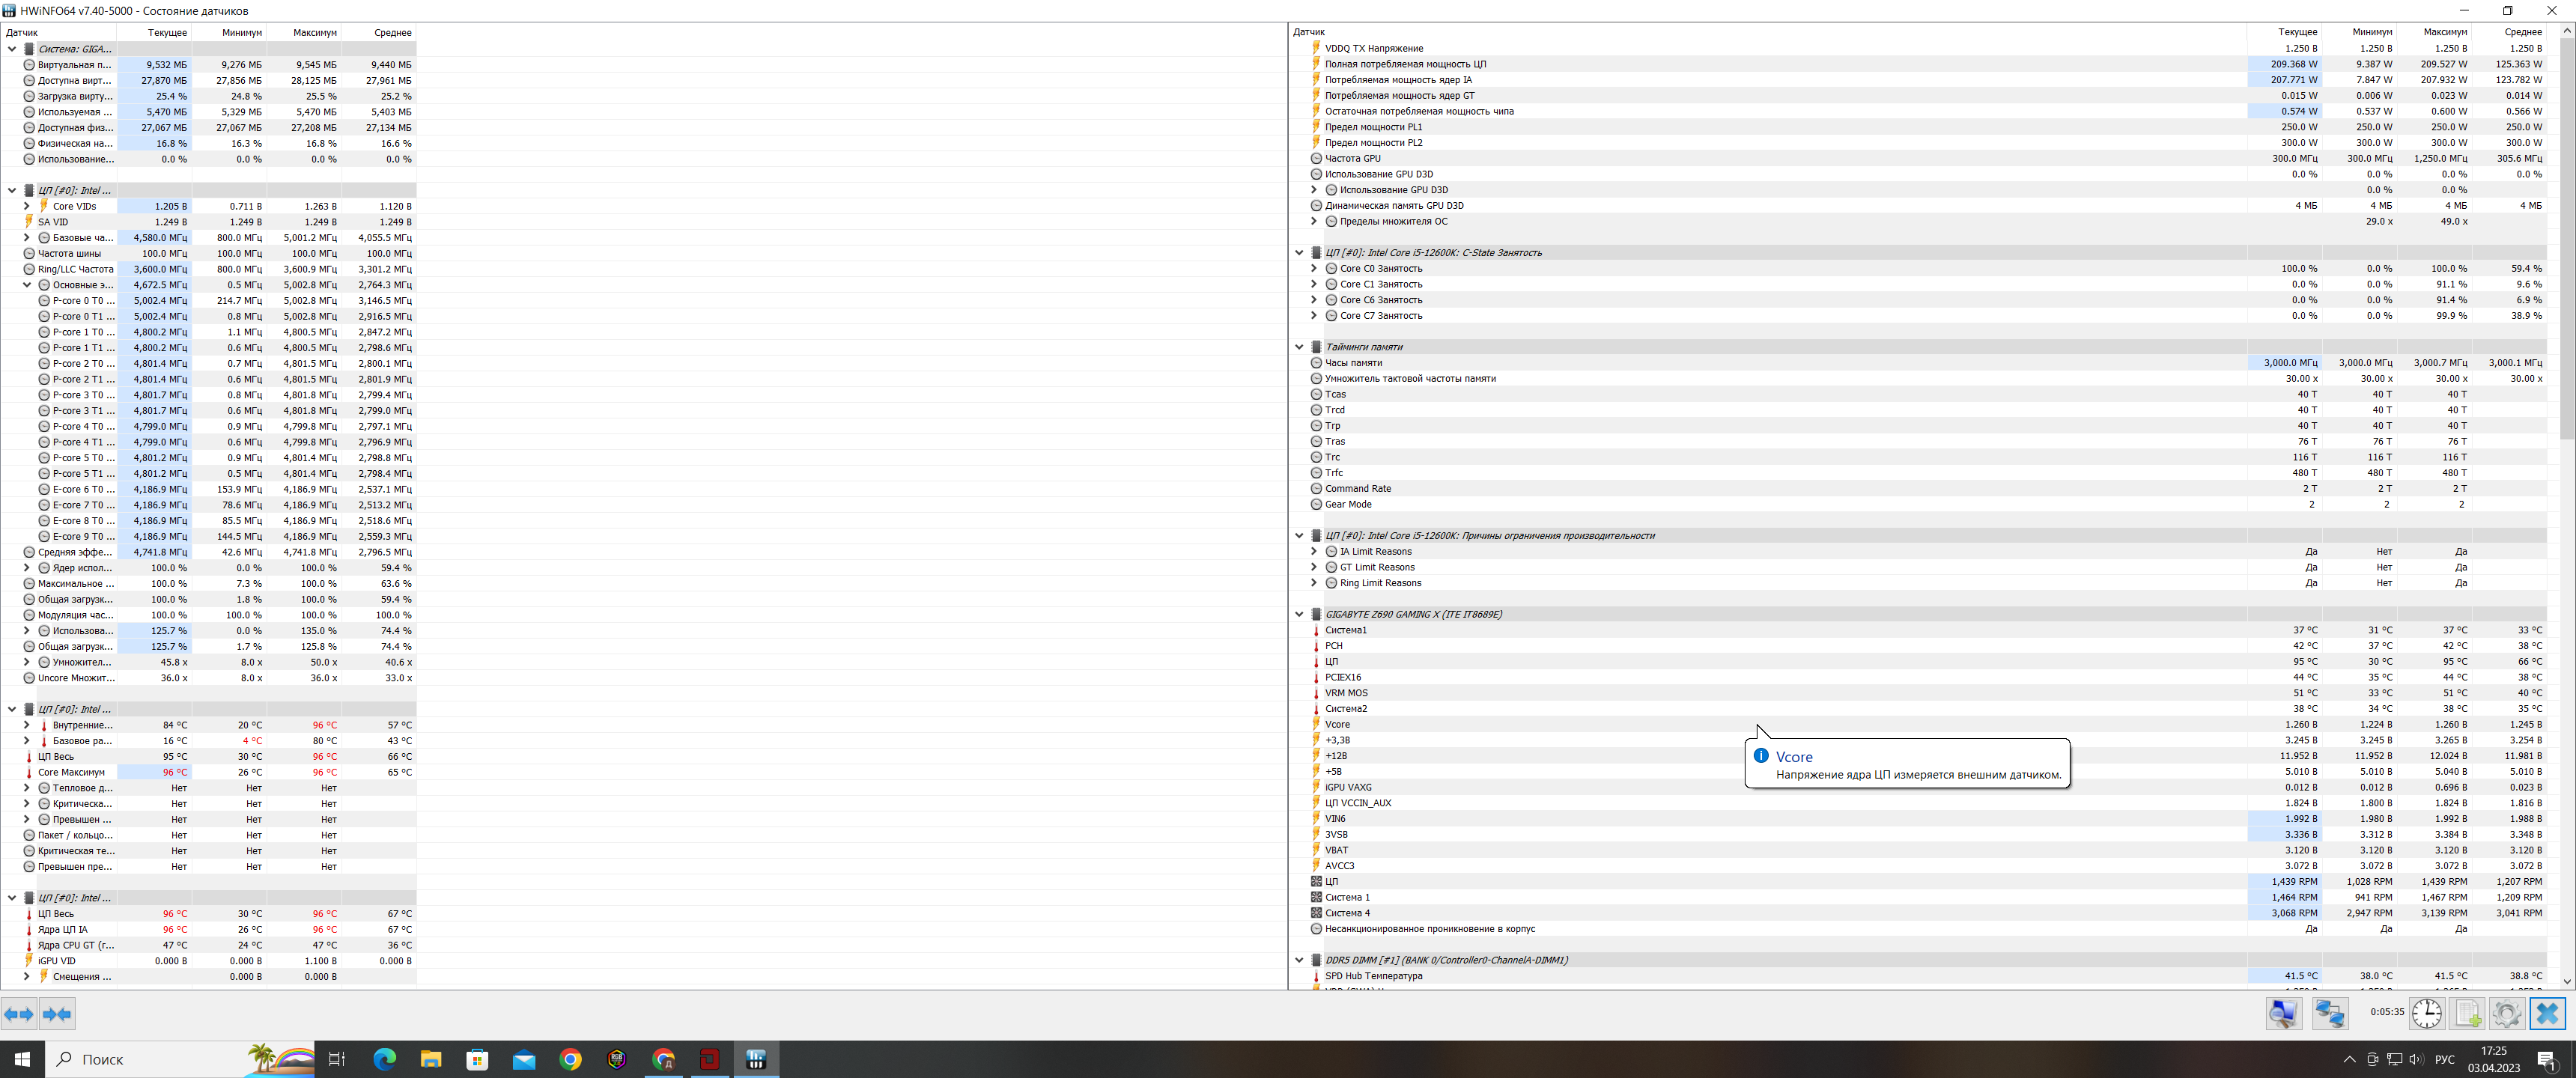Image resolution: width=2576 pixels, height=1078 pixels.
Task: Expand the Core VIDs row
Action: click(x=27, y=206)
